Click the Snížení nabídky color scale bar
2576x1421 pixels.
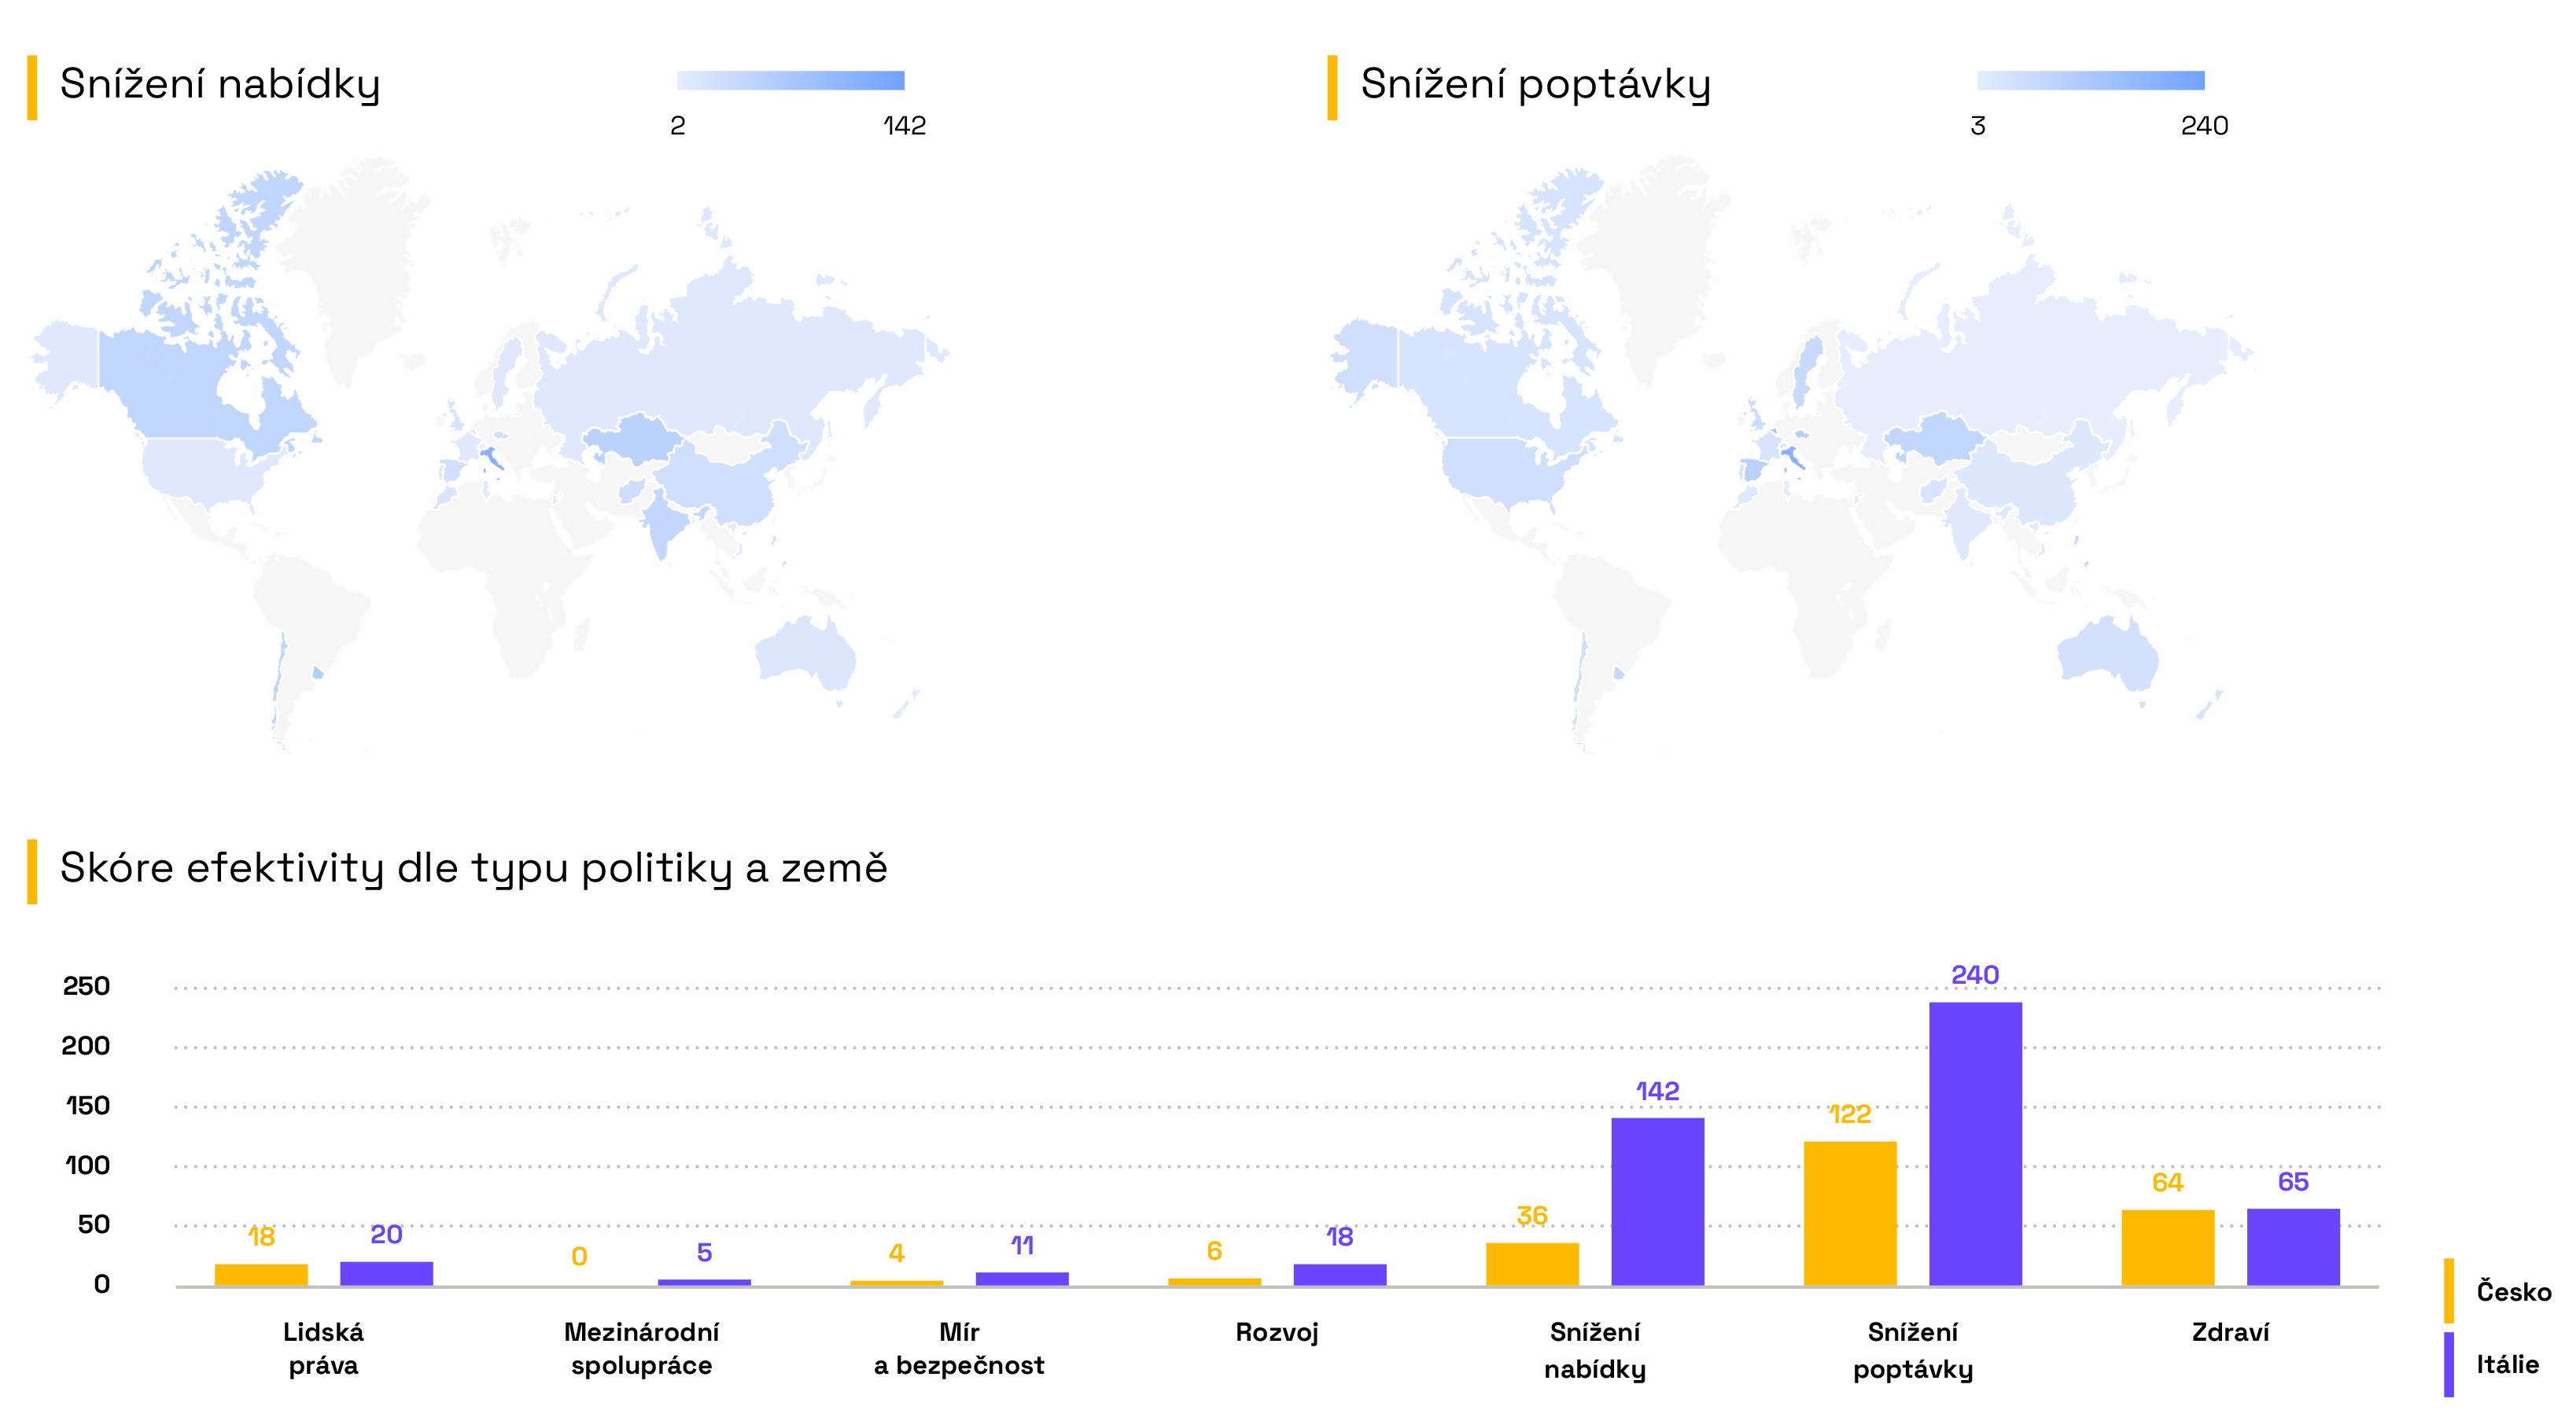(x=790, y=80)
